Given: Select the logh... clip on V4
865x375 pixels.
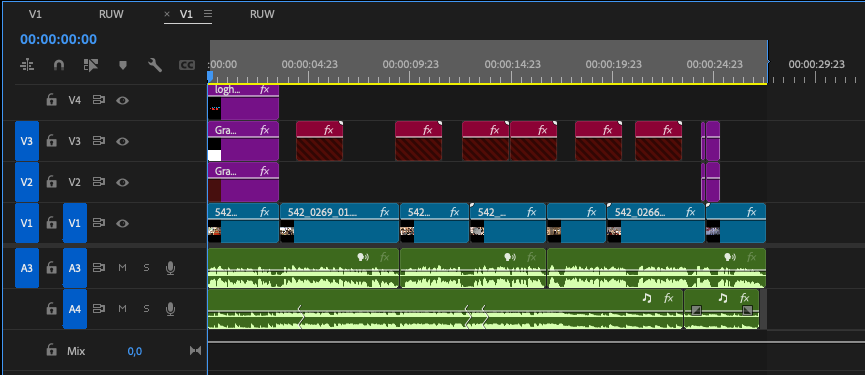Looking at the screenshot, I should point(243,102).
